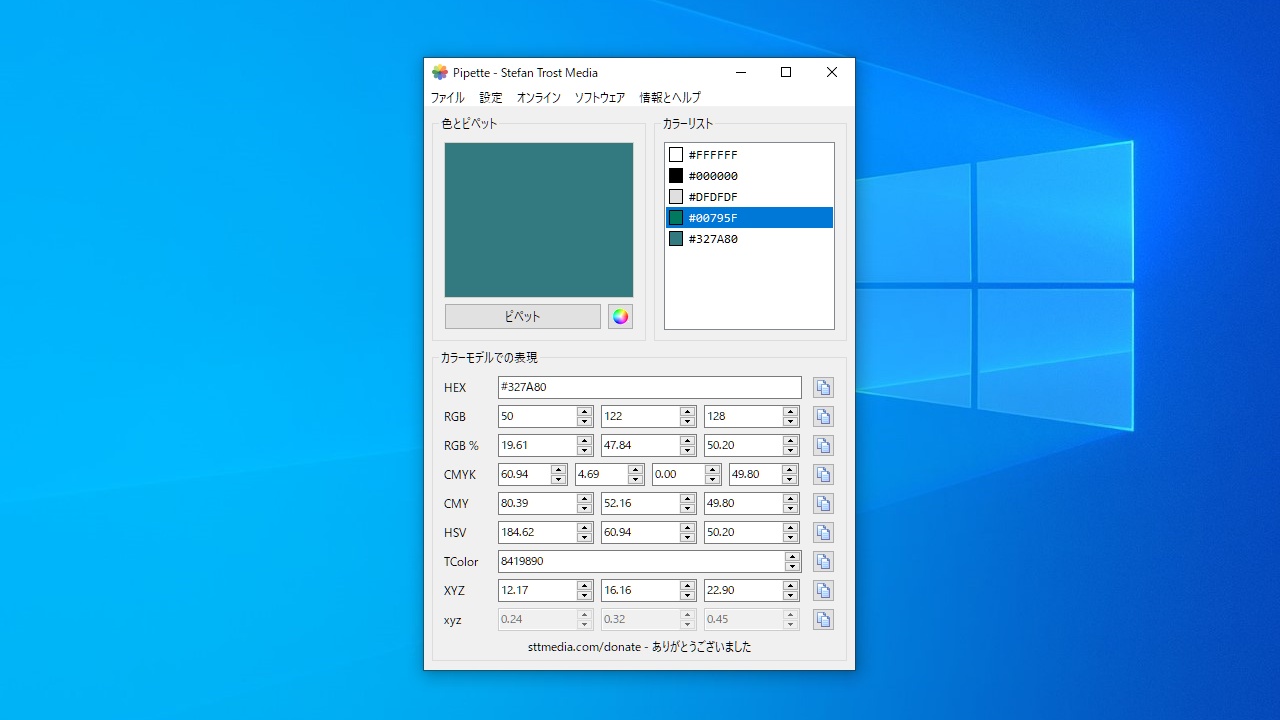Select #DFDFDF in the color list

[749, 197]
